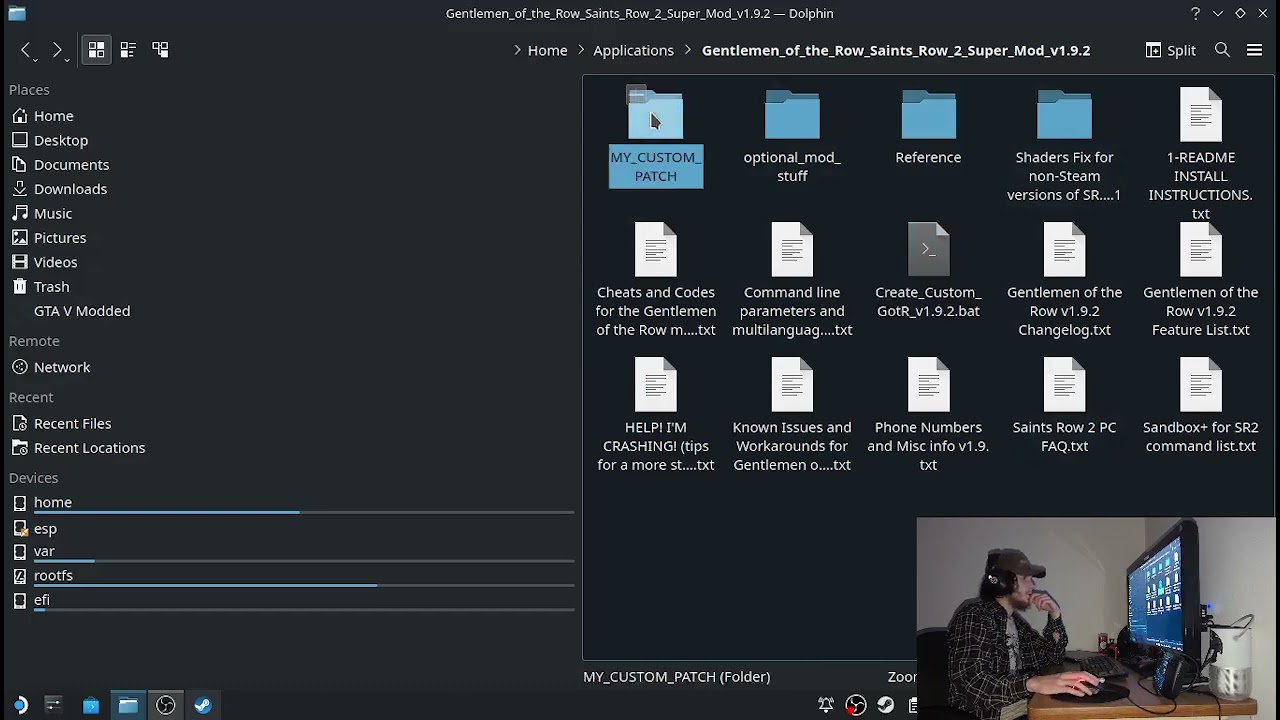Select the Shaders Fix folder icon
Viewport: 1280px width, 720px height.
pos(1064,114)
